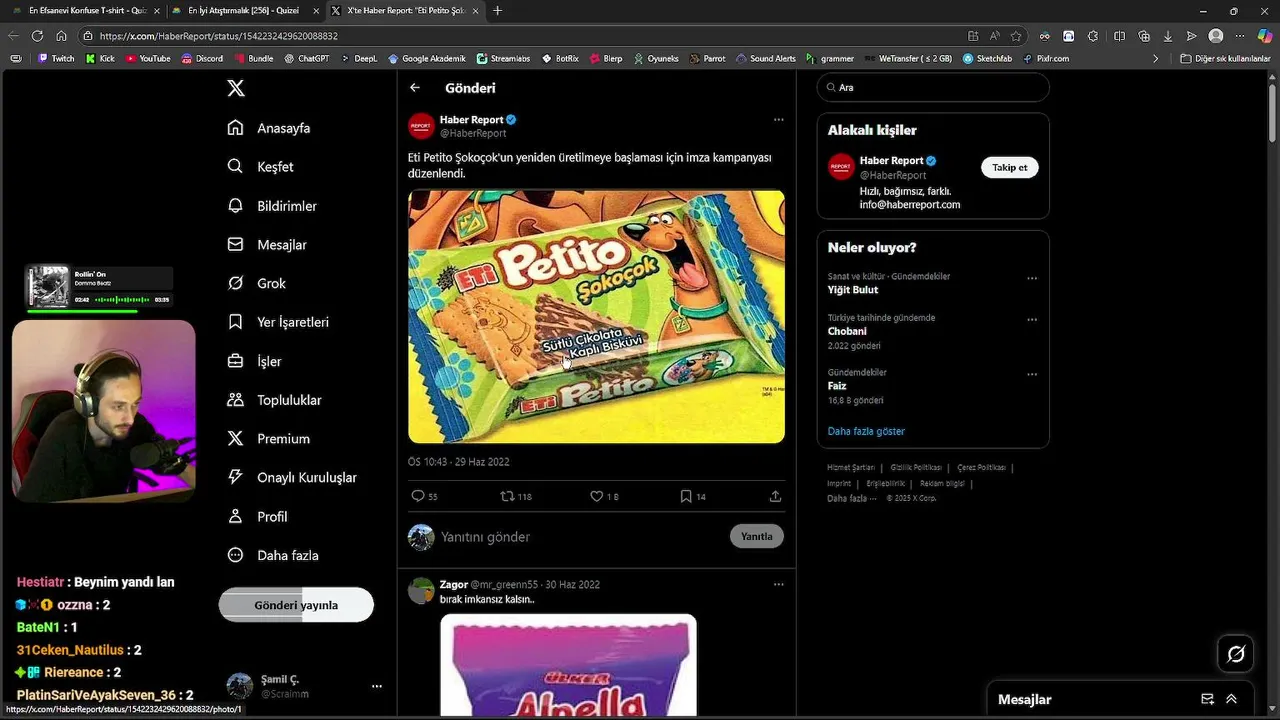1280x720 pixels.
Task: Open the Grok floating button
Action: click(x=1236, y=654)
